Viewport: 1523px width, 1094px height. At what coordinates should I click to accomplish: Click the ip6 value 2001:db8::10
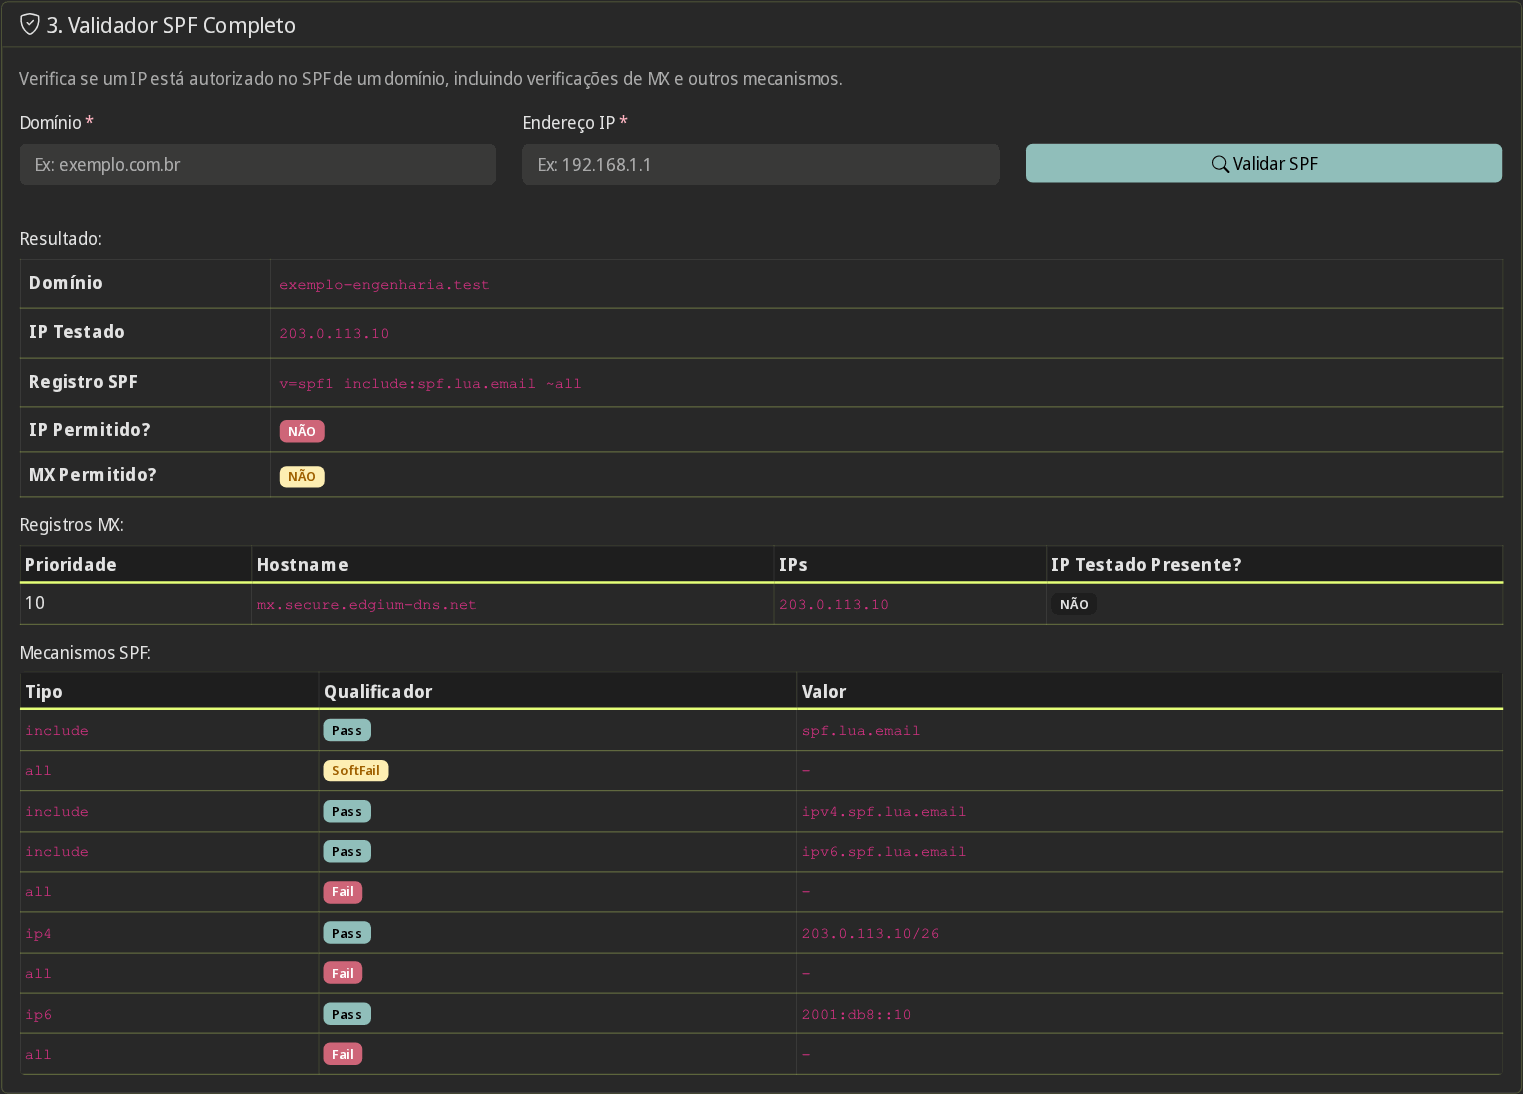tap(856, 1015)
